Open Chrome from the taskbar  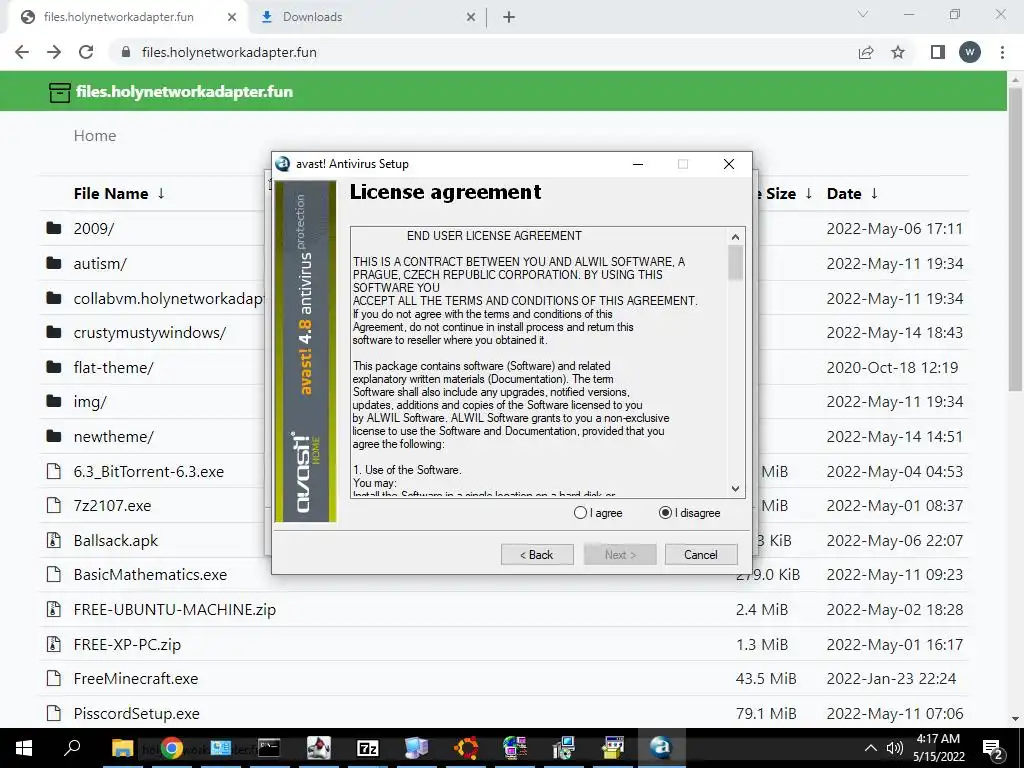tap(172, 748)
